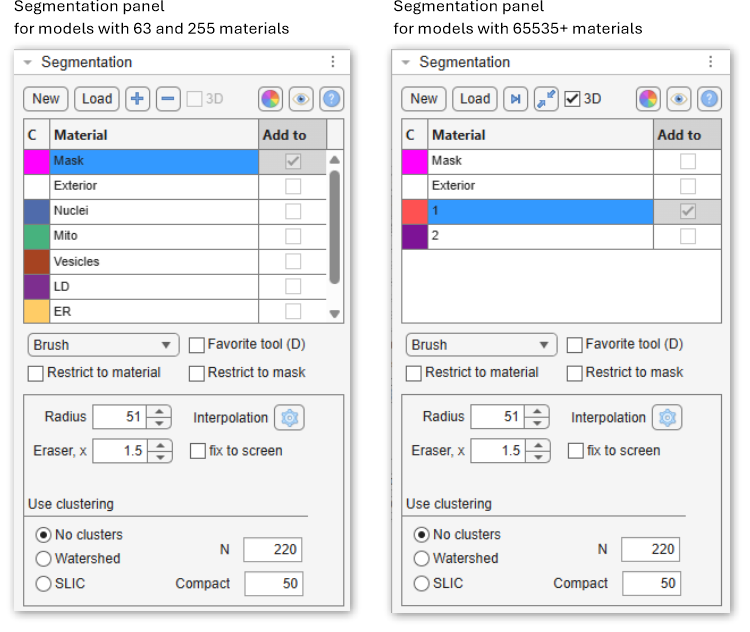Click New button in right panel

tap(424, 99)
